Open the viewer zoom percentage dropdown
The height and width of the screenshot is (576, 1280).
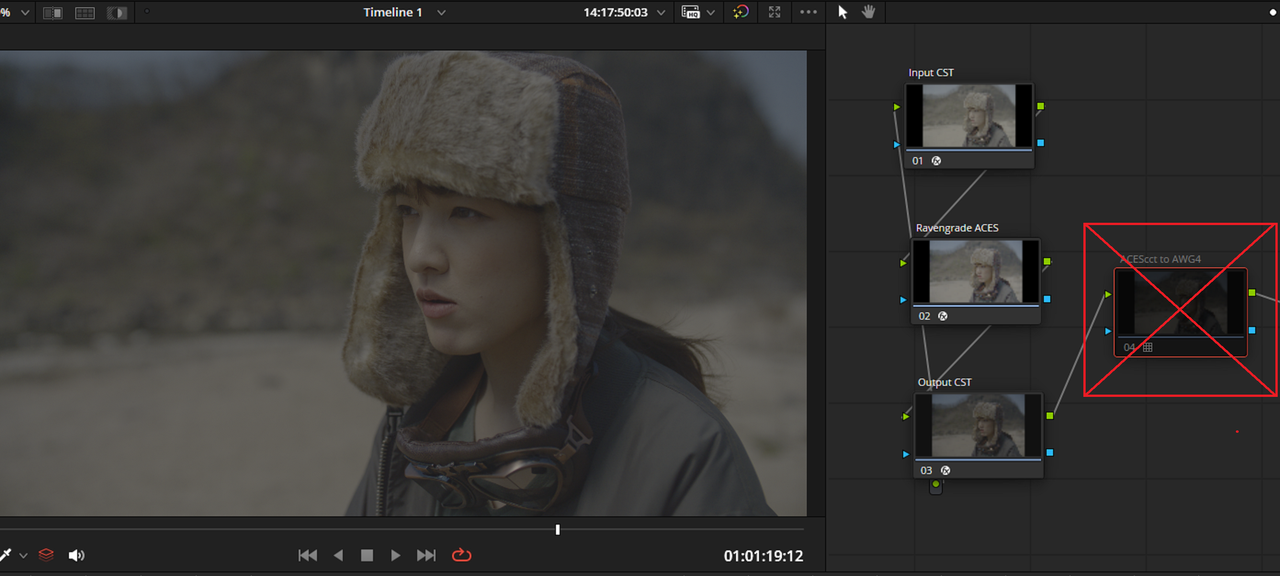(25, 13)
